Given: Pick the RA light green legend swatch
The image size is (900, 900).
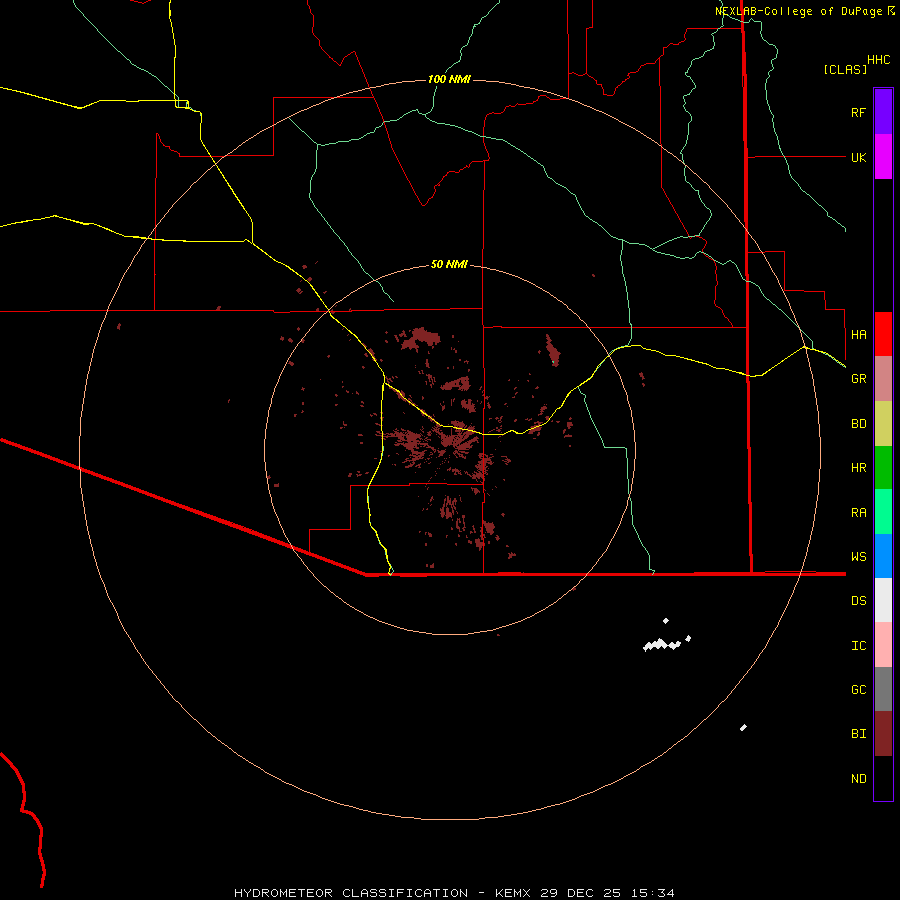Looking at the screenshot, I should pyautogui.click(x=883, y=512).
